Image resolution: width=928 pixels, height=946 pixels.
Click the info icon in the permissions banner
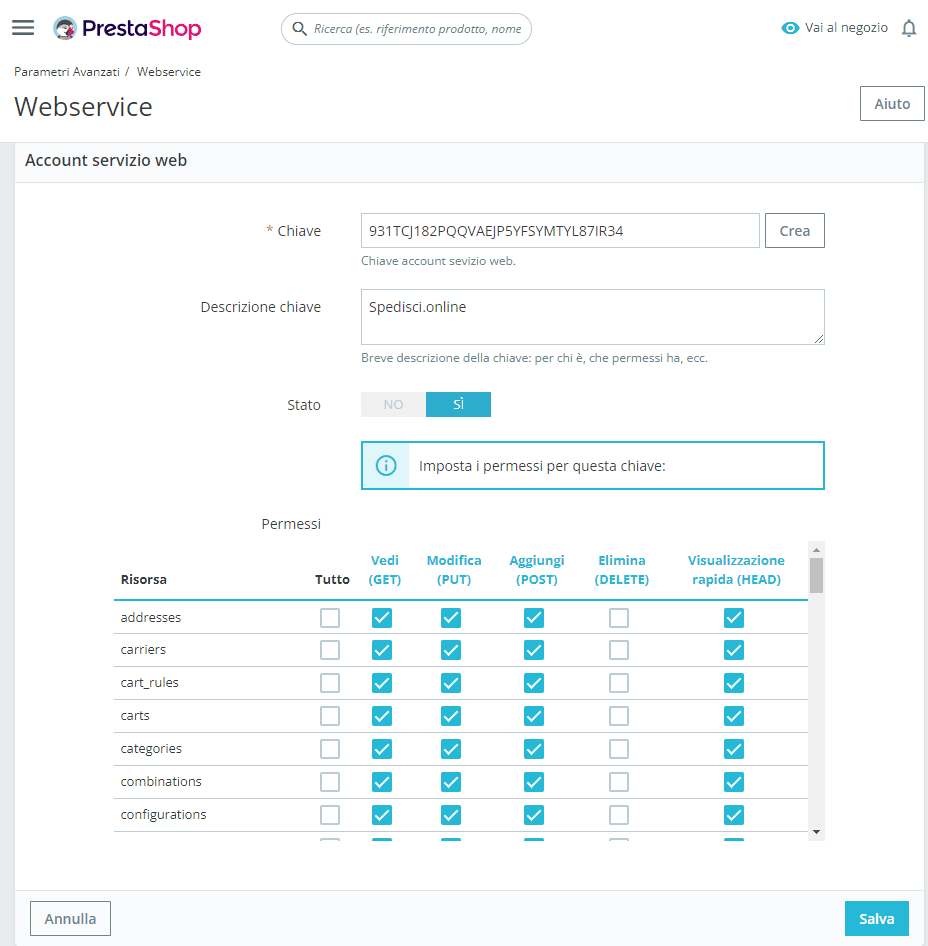386,465
